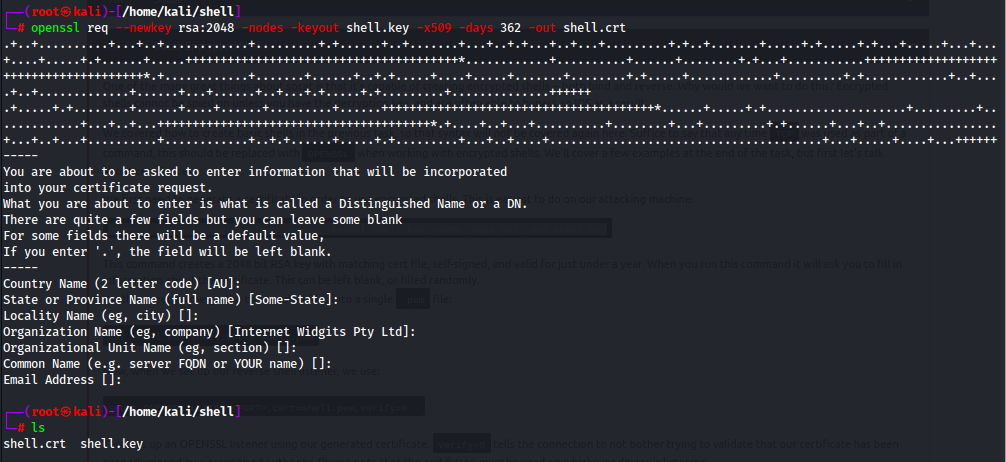1006x462 pixels.
Task: Click shell.crt in the ls output
Action: [35, 443]
